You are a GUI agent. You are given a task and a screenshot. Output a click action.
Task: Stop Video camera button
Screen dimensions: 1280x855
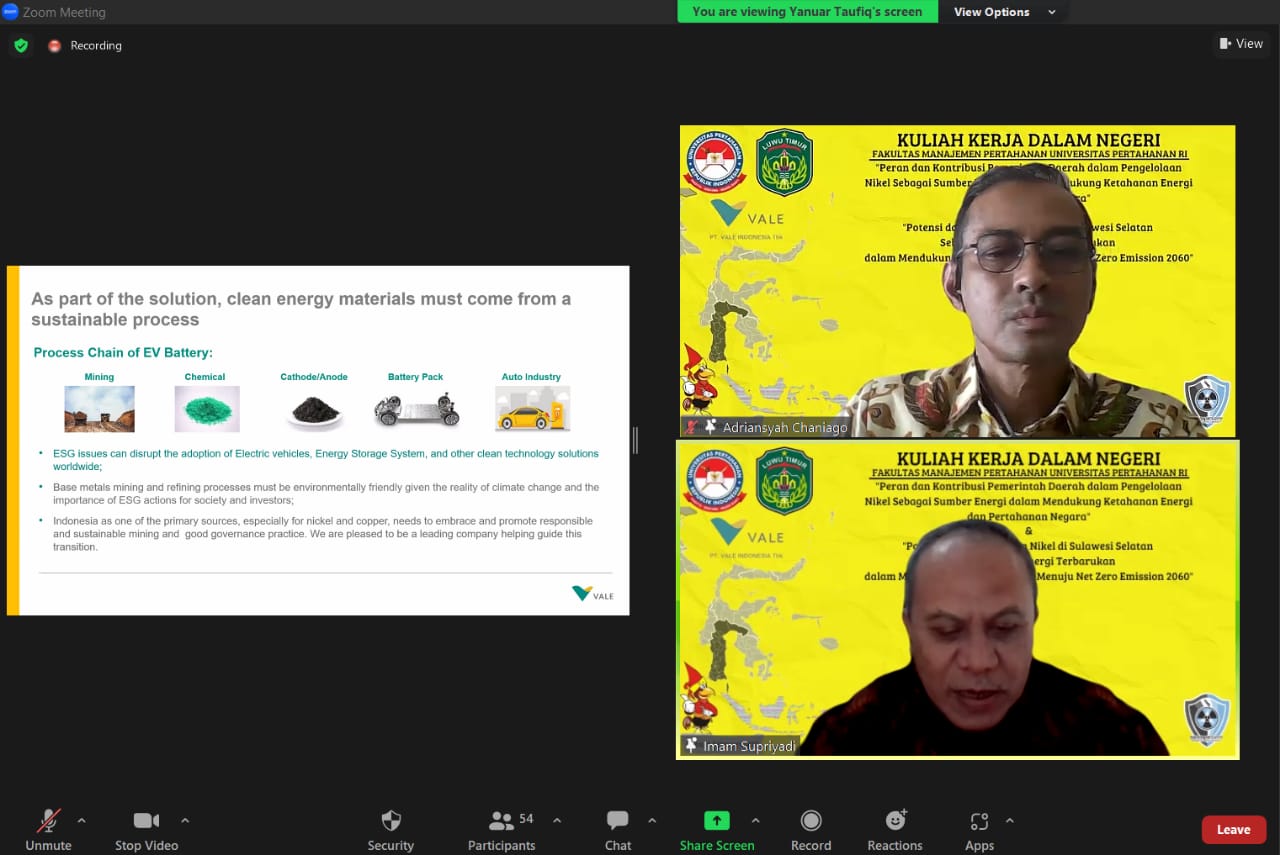coord(146,830)
